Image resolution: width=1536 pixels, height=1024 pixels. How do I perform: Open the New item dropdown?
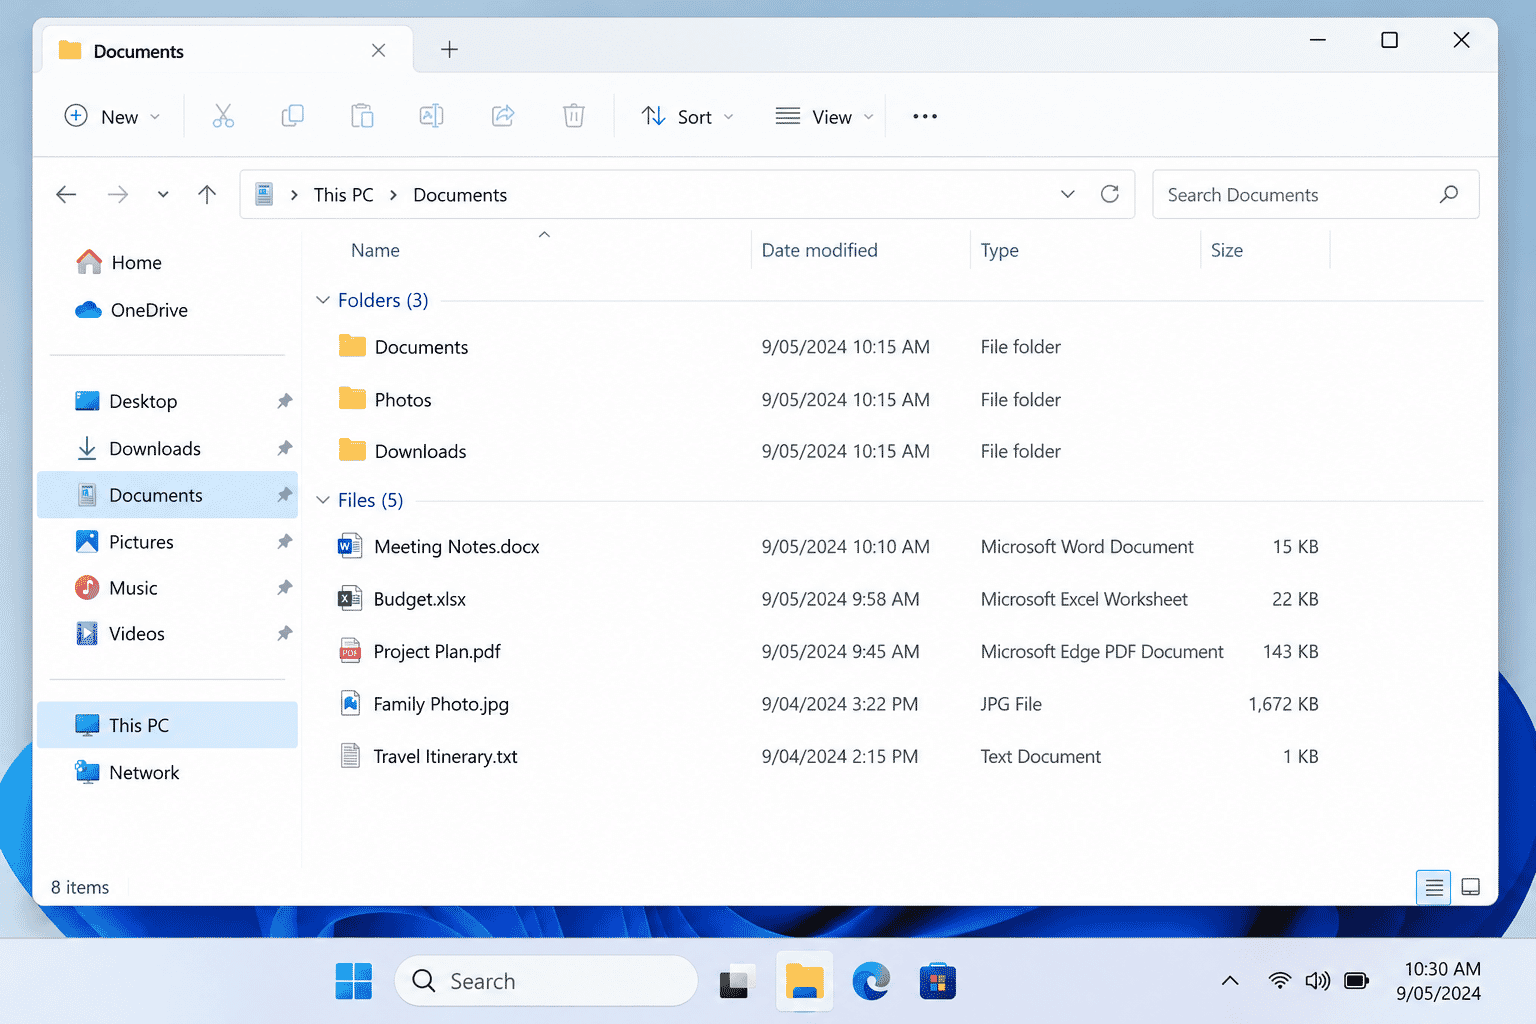point(112,116)
